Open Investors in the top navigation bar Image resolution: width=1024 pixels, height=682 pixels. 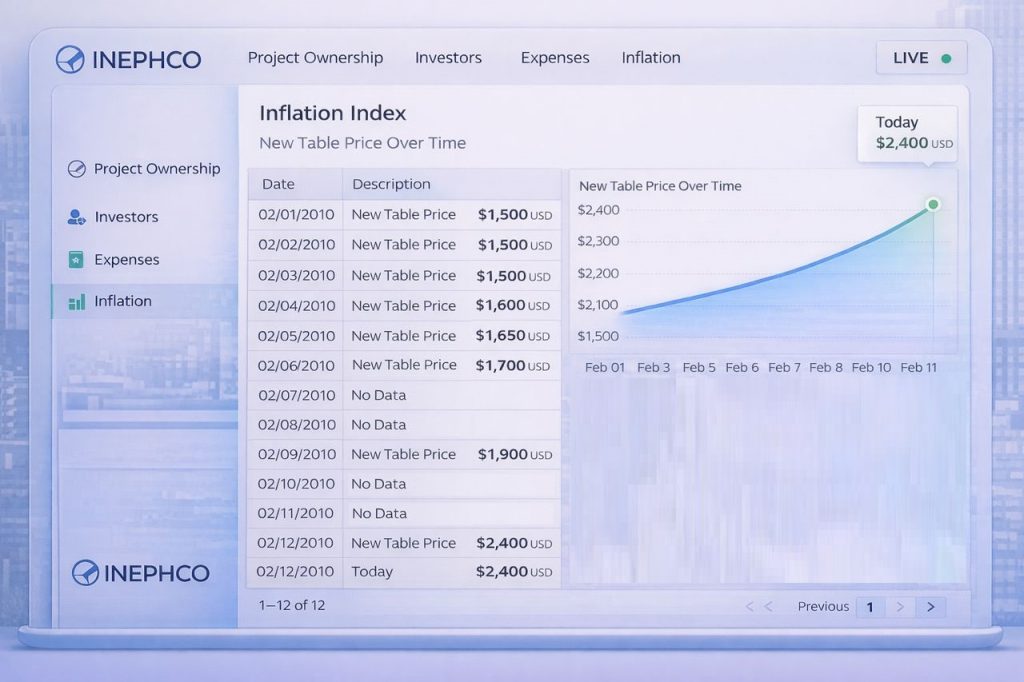tap(448, 58)
